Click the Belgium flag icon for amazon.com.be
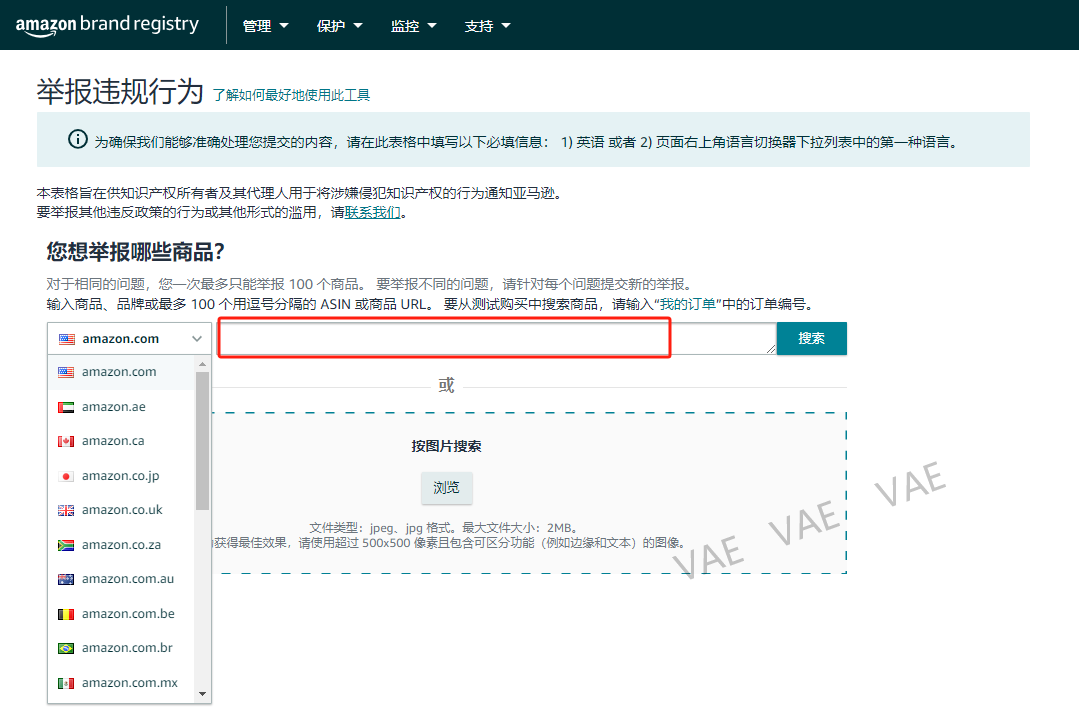 (x=66, y=613)
